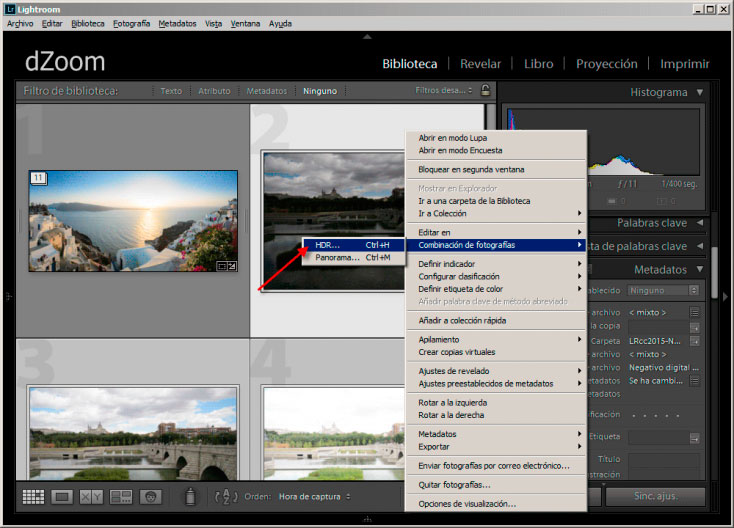Choose Panorama... from submenu
This screenshot has width=734, height=528.
pyautogui.click(x=353, y=257)
